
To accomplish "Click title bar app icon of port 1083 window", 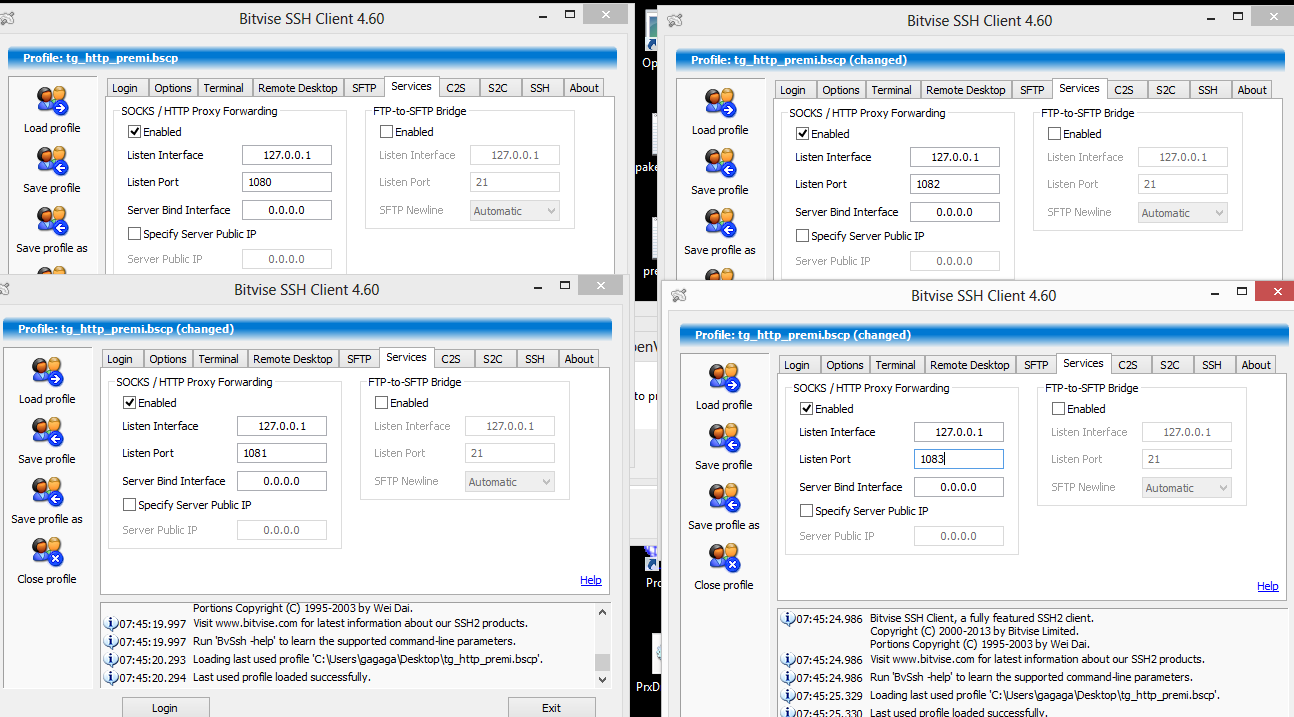I will click(x=679, y=295).
